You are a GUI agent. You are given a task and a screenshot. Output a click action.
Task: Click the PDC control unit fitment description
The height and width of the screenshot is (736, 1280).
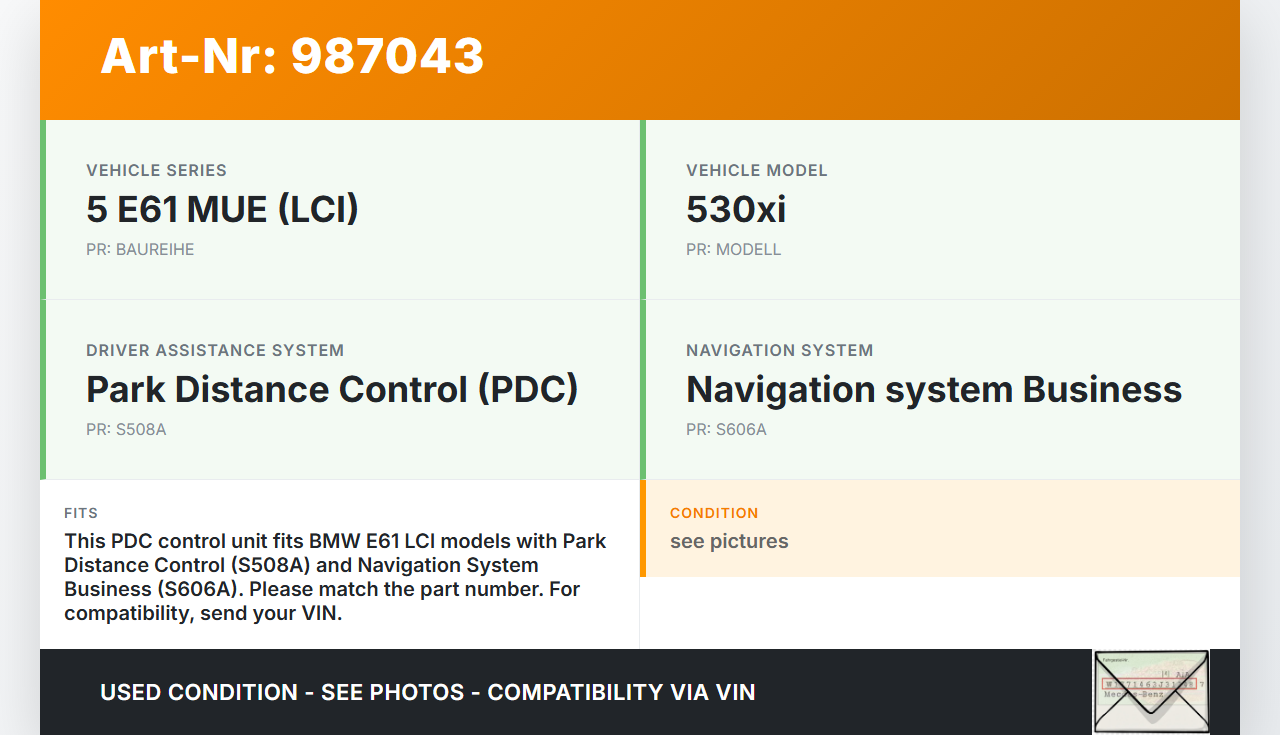(335, 577)
